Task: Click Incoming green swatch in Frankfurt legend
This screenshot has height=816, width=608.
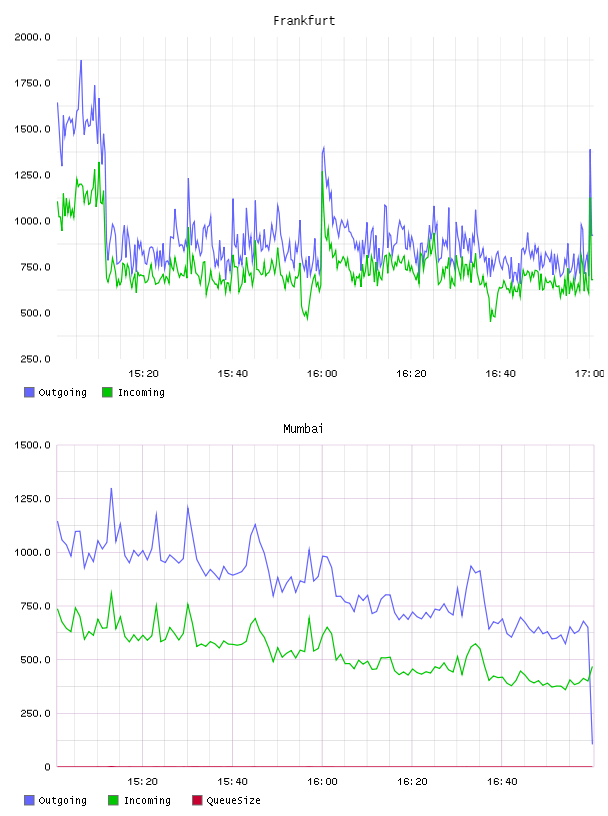Action: [107, 392]
